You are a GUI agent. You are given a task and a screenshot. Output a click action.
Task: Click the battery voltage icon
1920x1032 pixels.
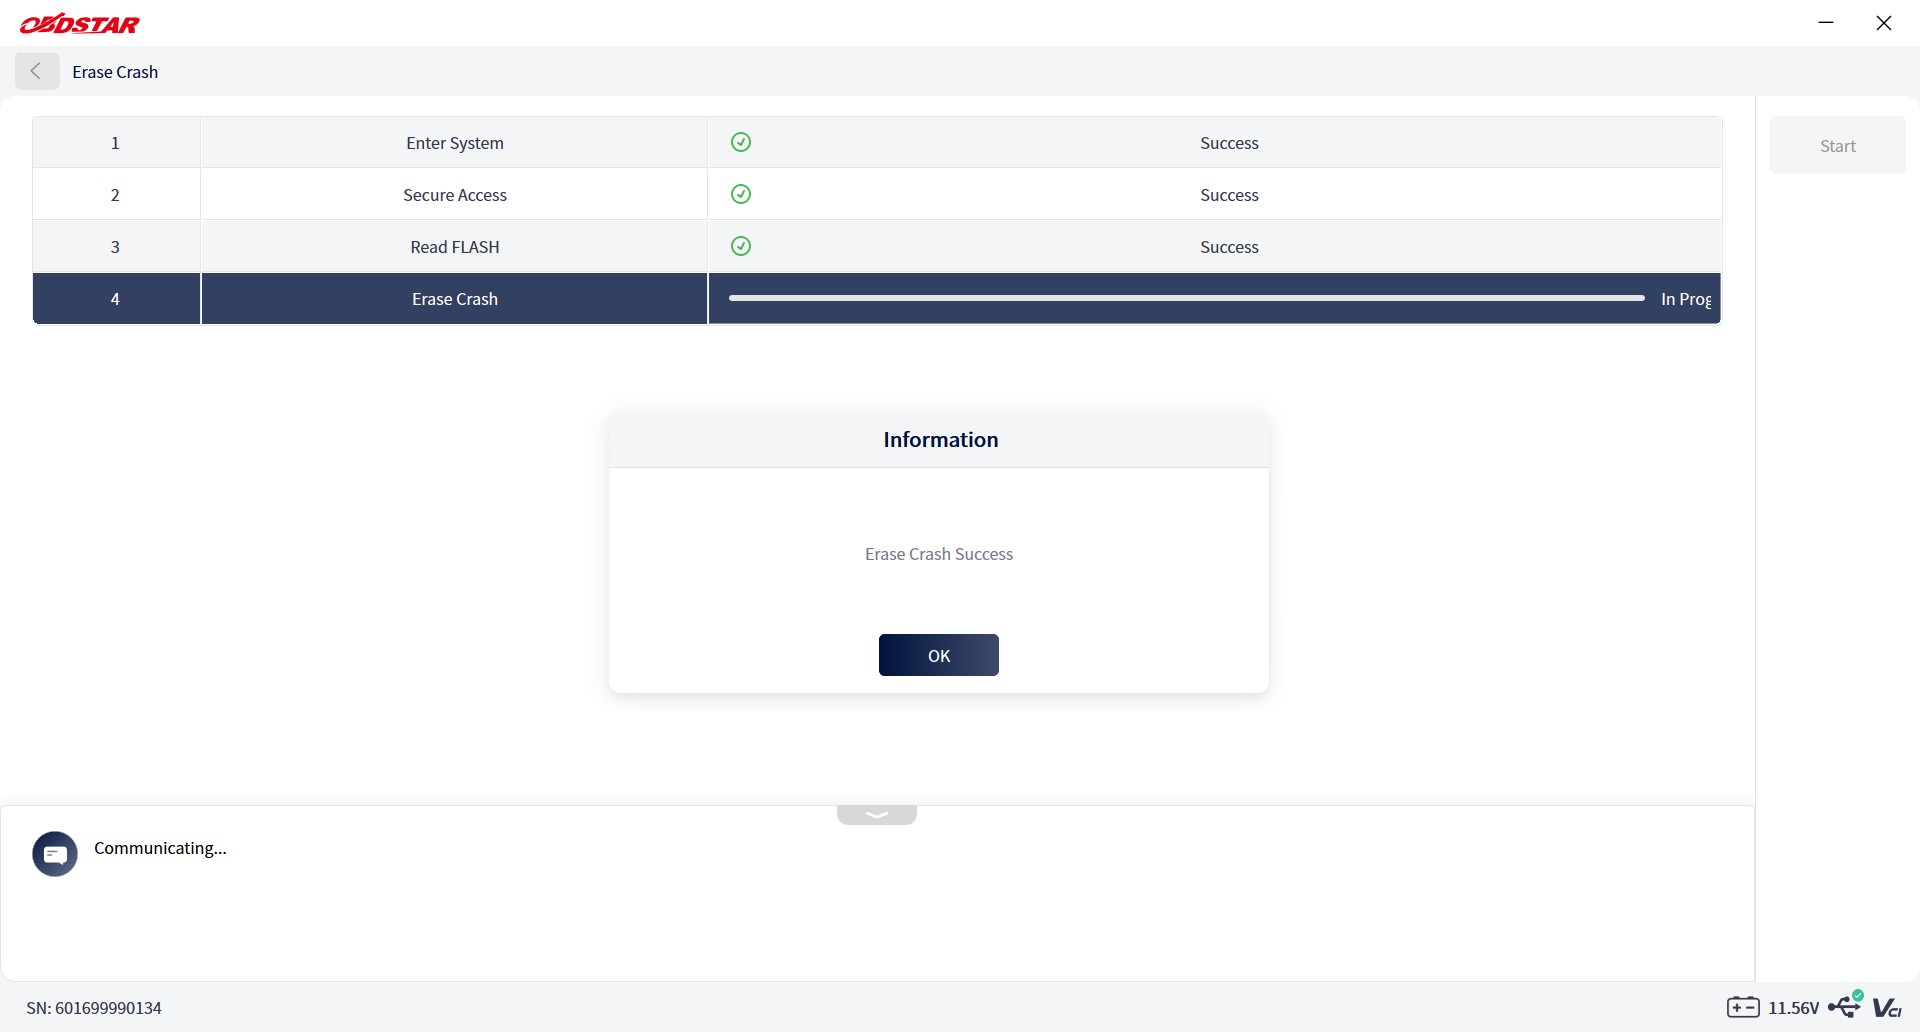tap(1743, 1007)
